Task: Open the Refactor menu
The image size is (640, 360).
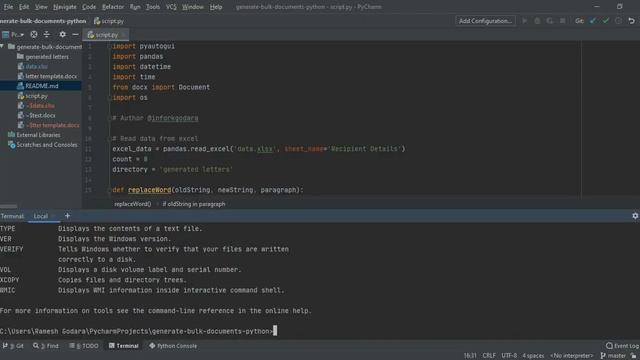Action: tap(113, 7)
